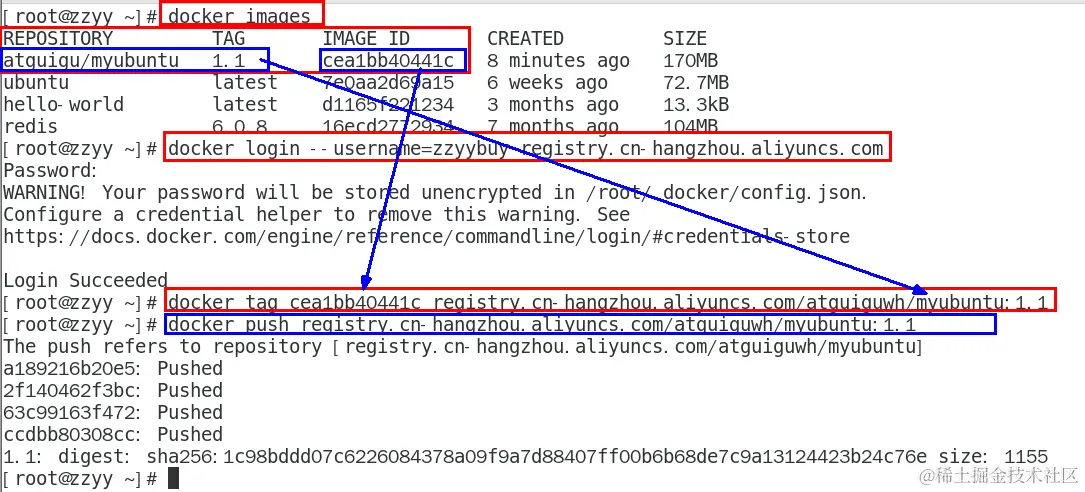
Task: Select the REPOSITORY column header
Action: pyautogui.click(x=57, y=39)
